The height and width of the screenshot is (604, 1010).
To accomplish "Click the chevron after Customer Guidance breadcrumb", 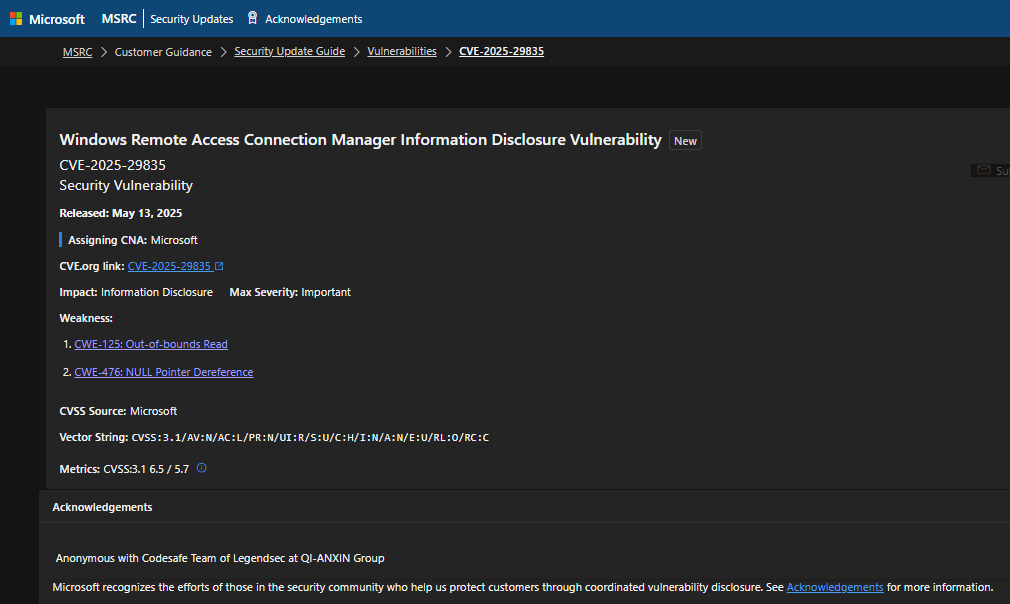I will coord(223,52).
